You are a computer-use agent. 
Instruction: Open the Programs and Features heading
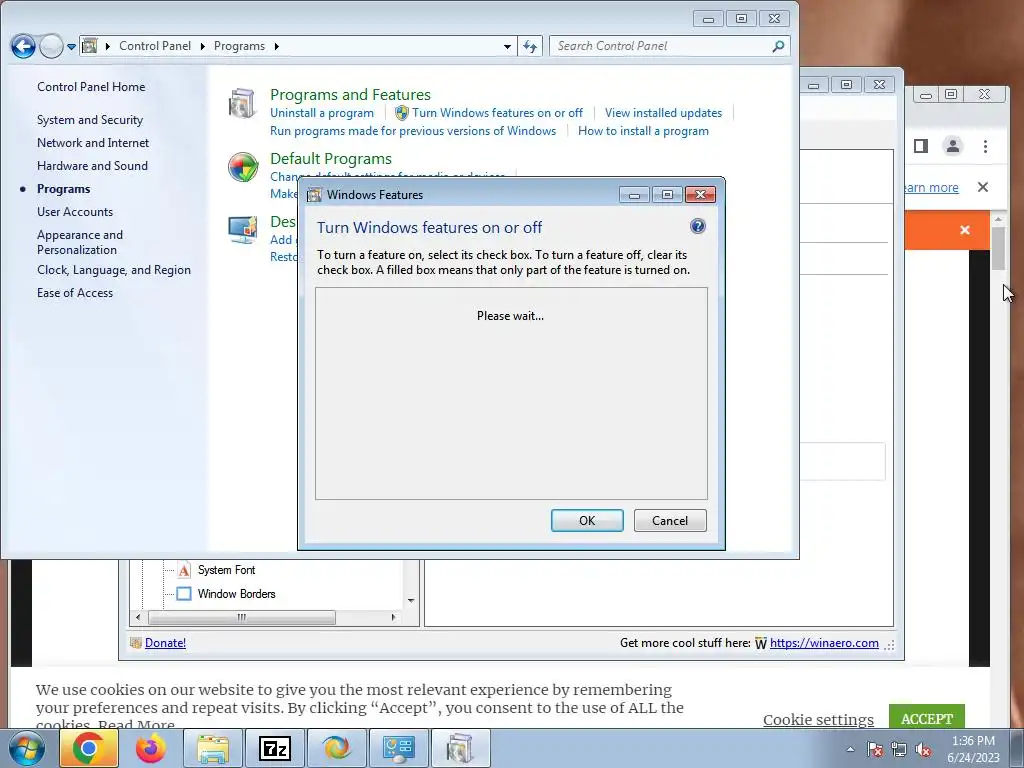(350, 95)
